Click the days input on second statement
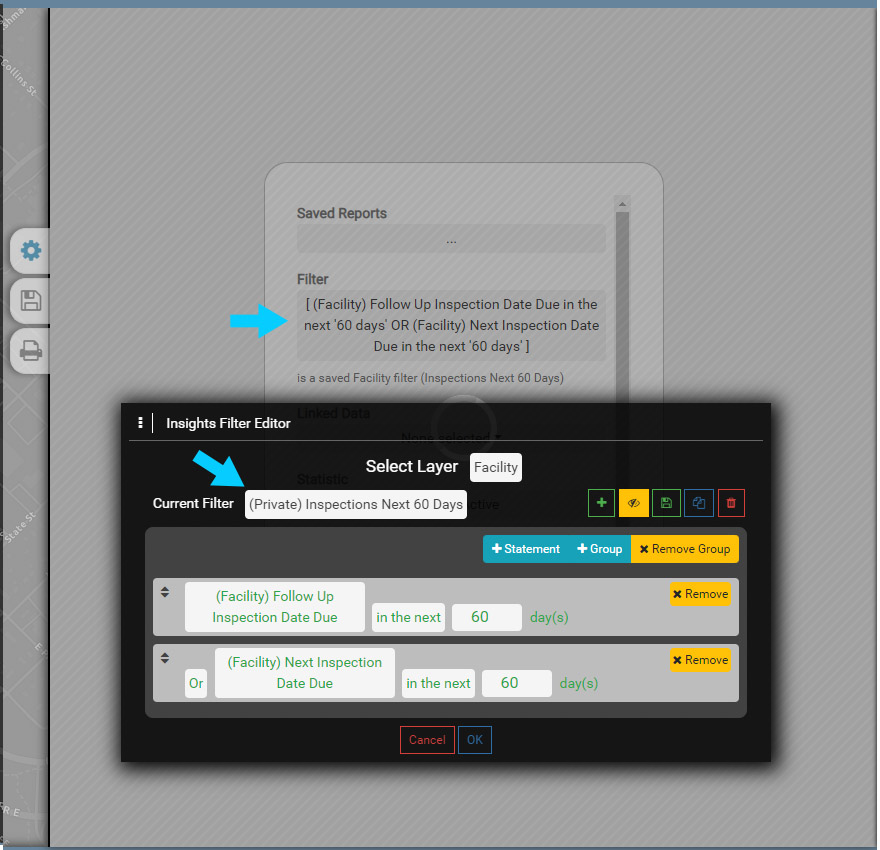880x850 pixels. pyautogui.click(x=516, y=683)
